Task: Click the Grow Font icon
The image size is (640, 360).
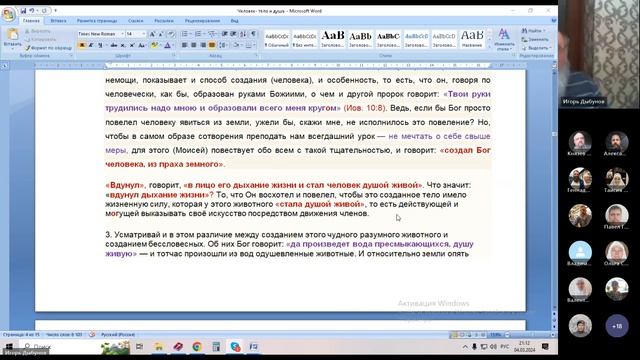Action: pos(152,34)
